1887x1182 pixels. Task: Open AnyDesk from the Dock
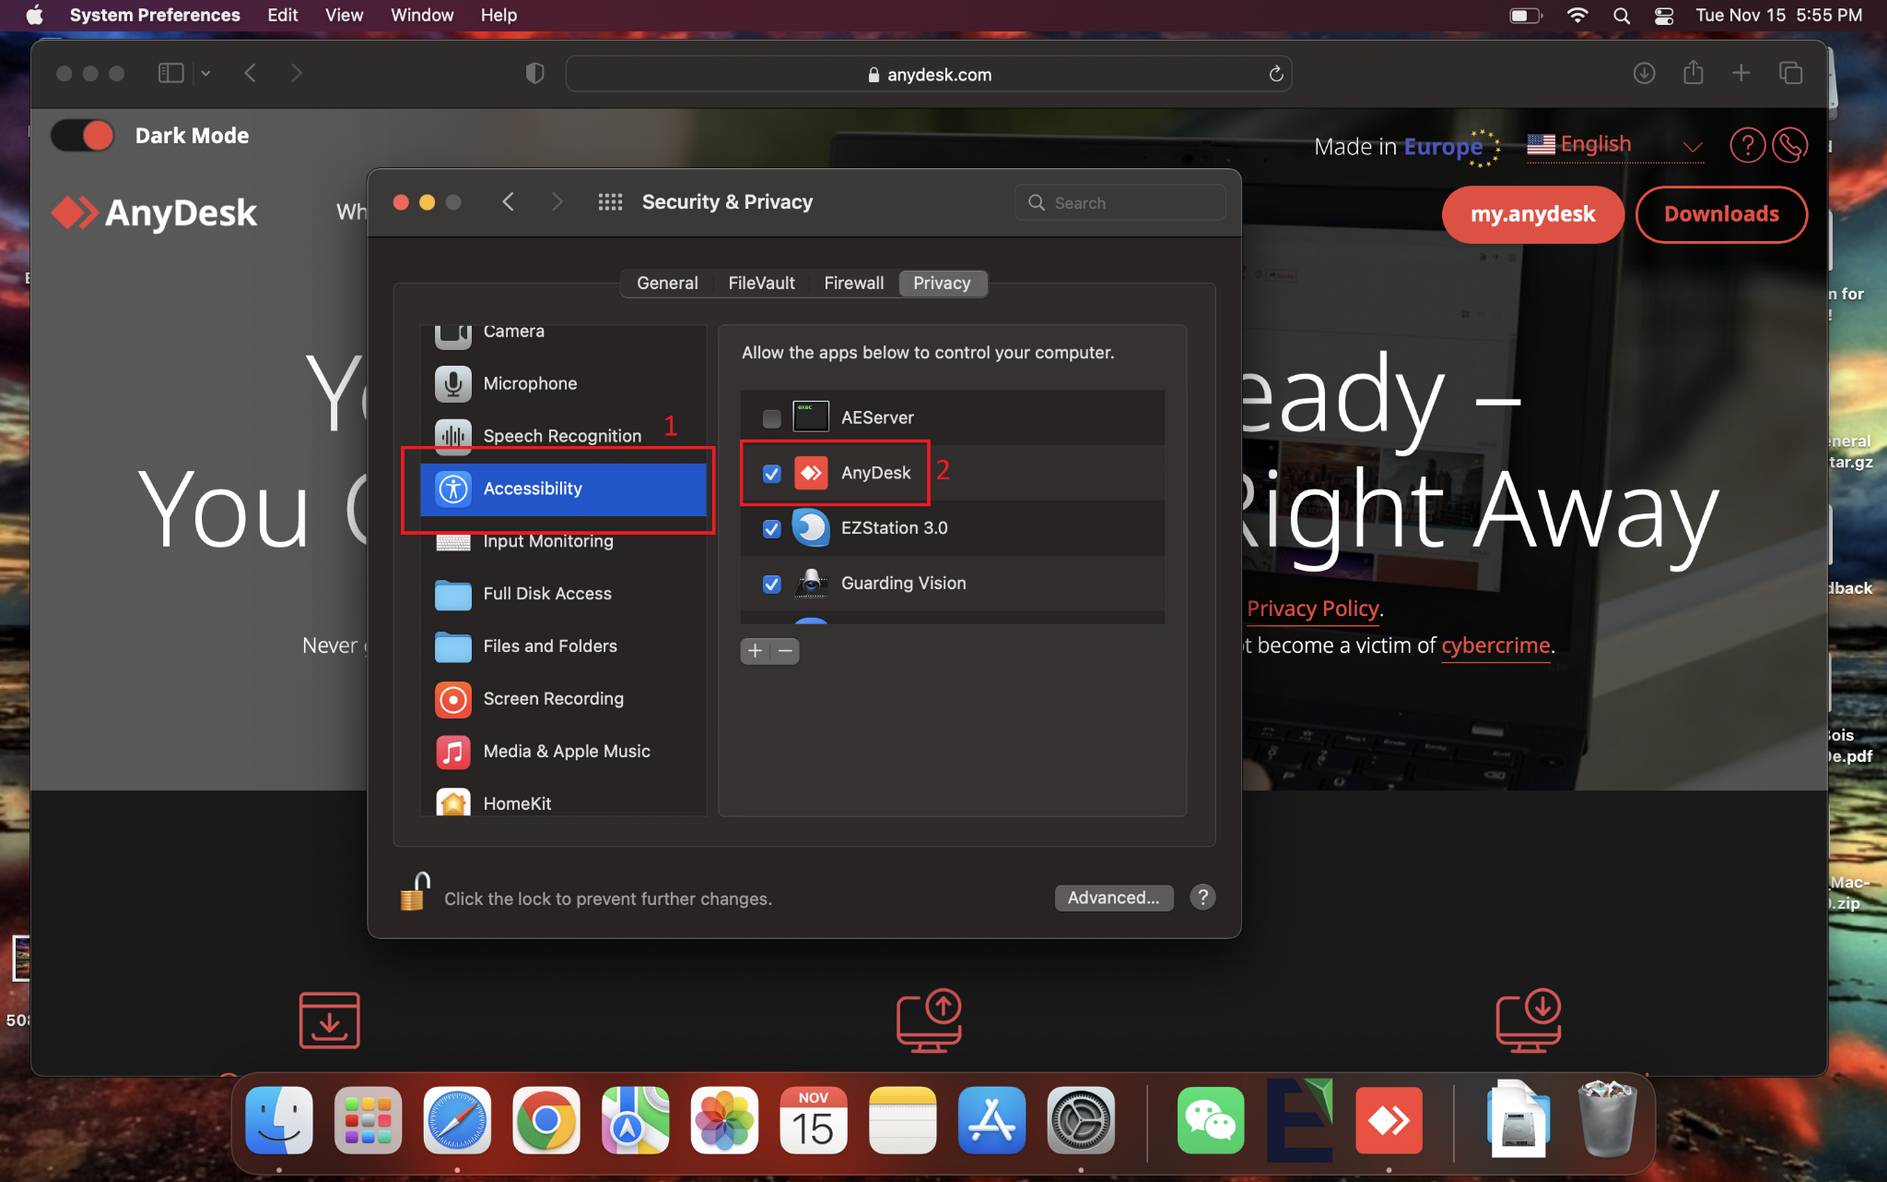tap(1388, 1120)
